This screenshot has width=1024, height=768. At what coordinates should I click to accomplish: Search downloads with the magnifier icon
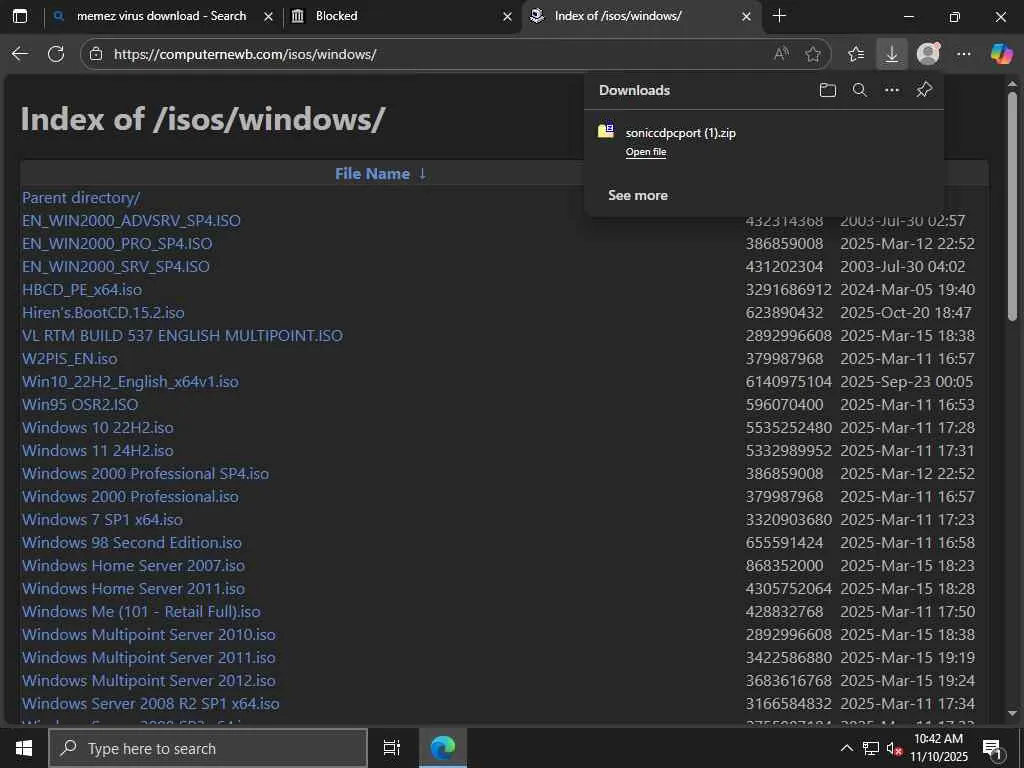pos(859,90)
